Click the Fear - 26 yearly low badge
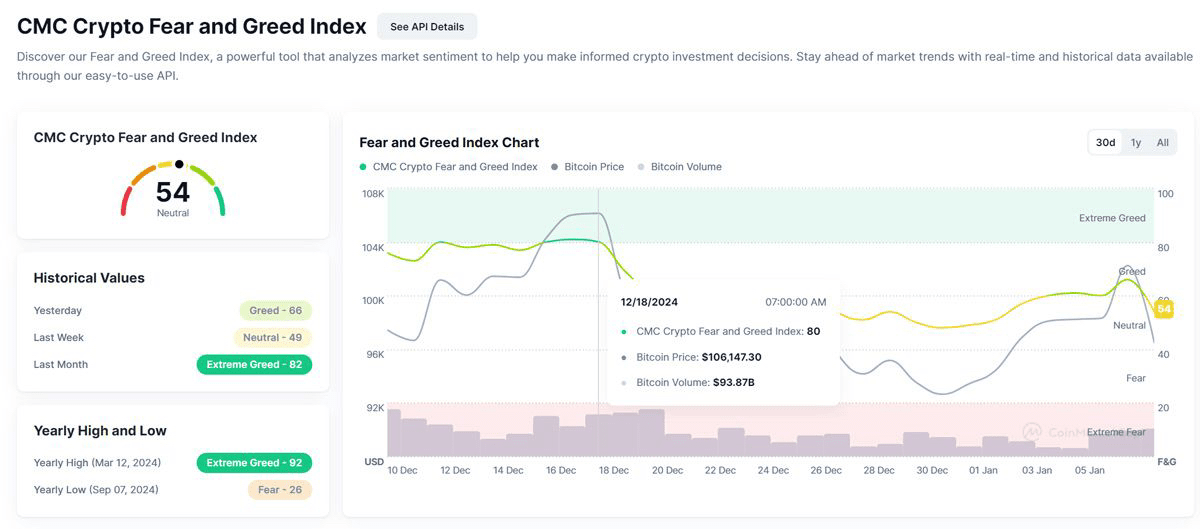The width and height of the screenshot is (1200, 529). click(279, 489)
